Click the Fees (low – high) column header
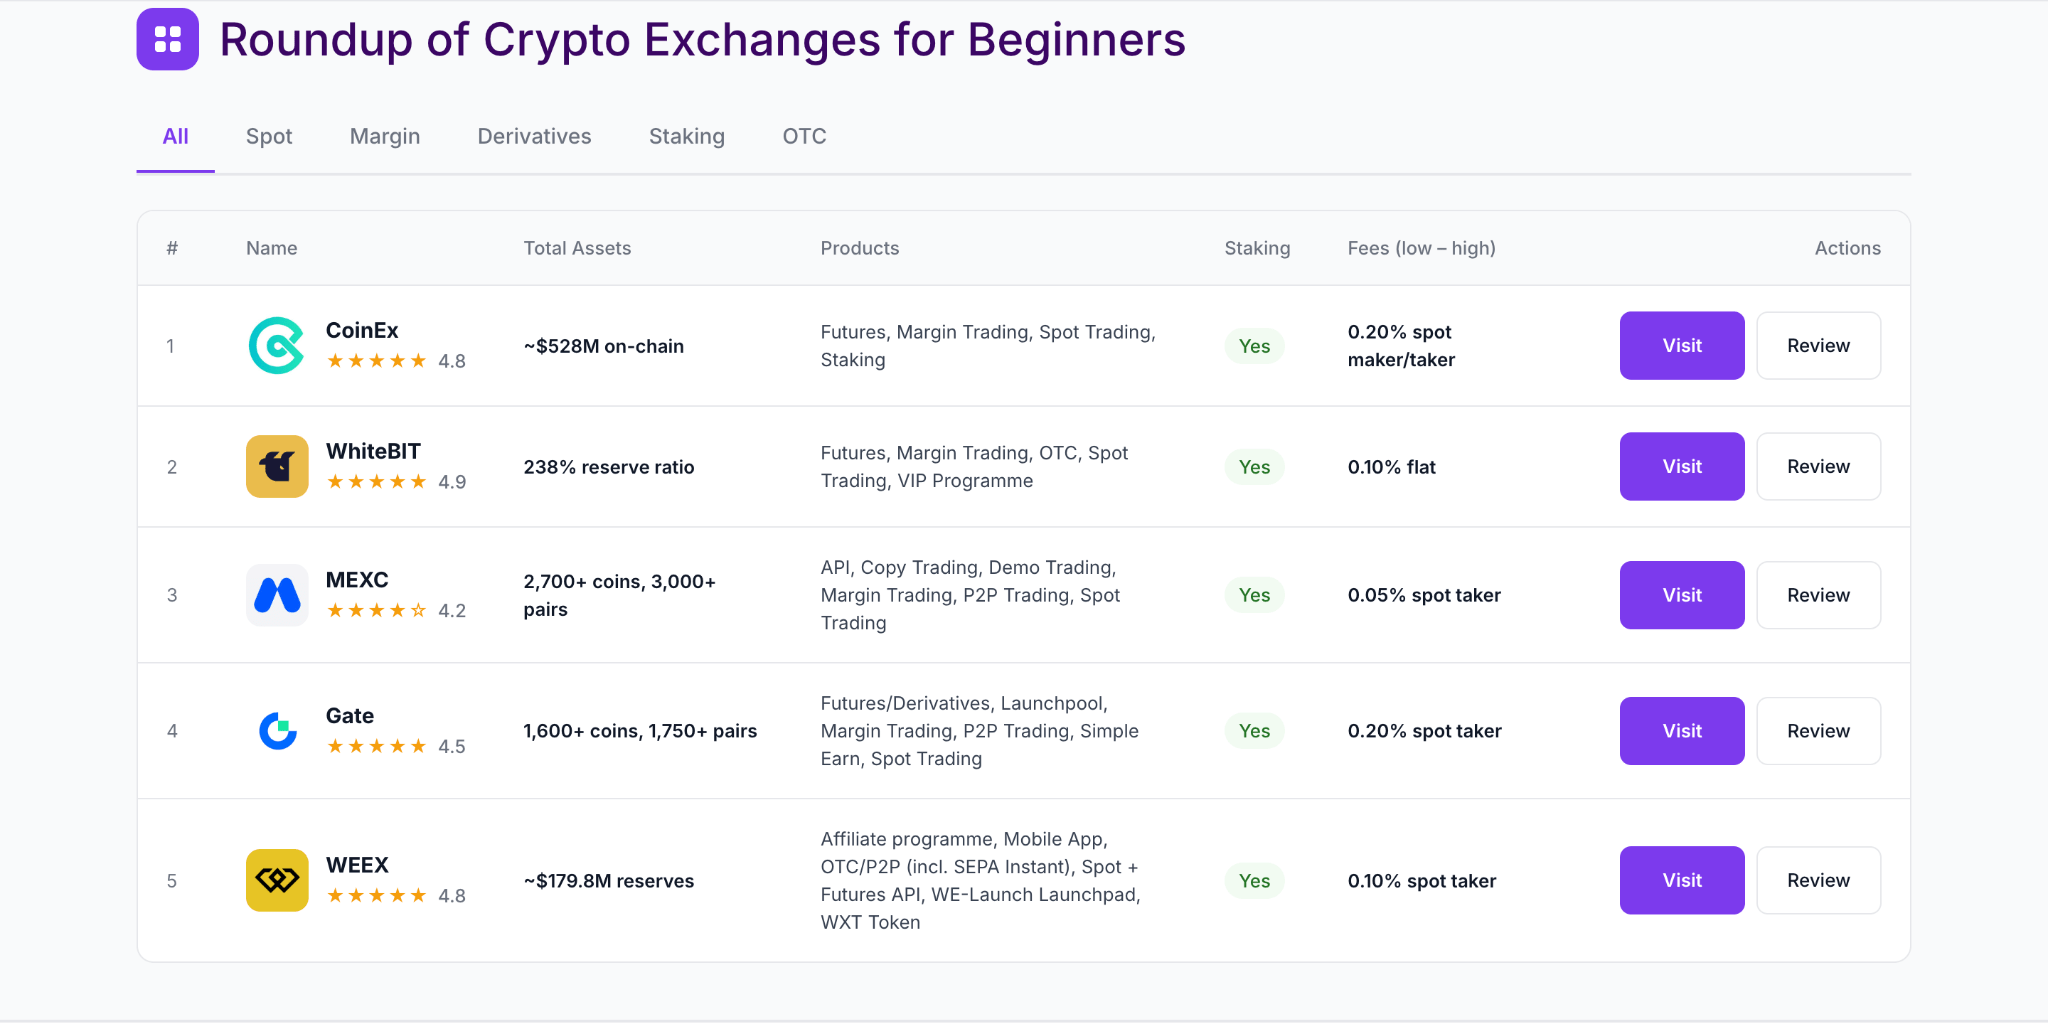Screen dimensions: 2048x1034 tap(1421, 248)
